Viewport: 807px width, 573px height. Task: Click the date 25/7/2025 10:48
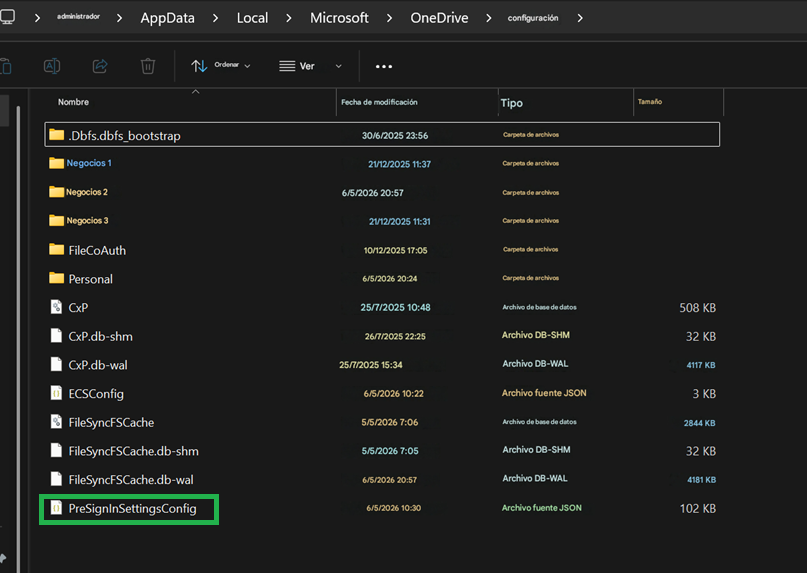click(x=395, y=307)
